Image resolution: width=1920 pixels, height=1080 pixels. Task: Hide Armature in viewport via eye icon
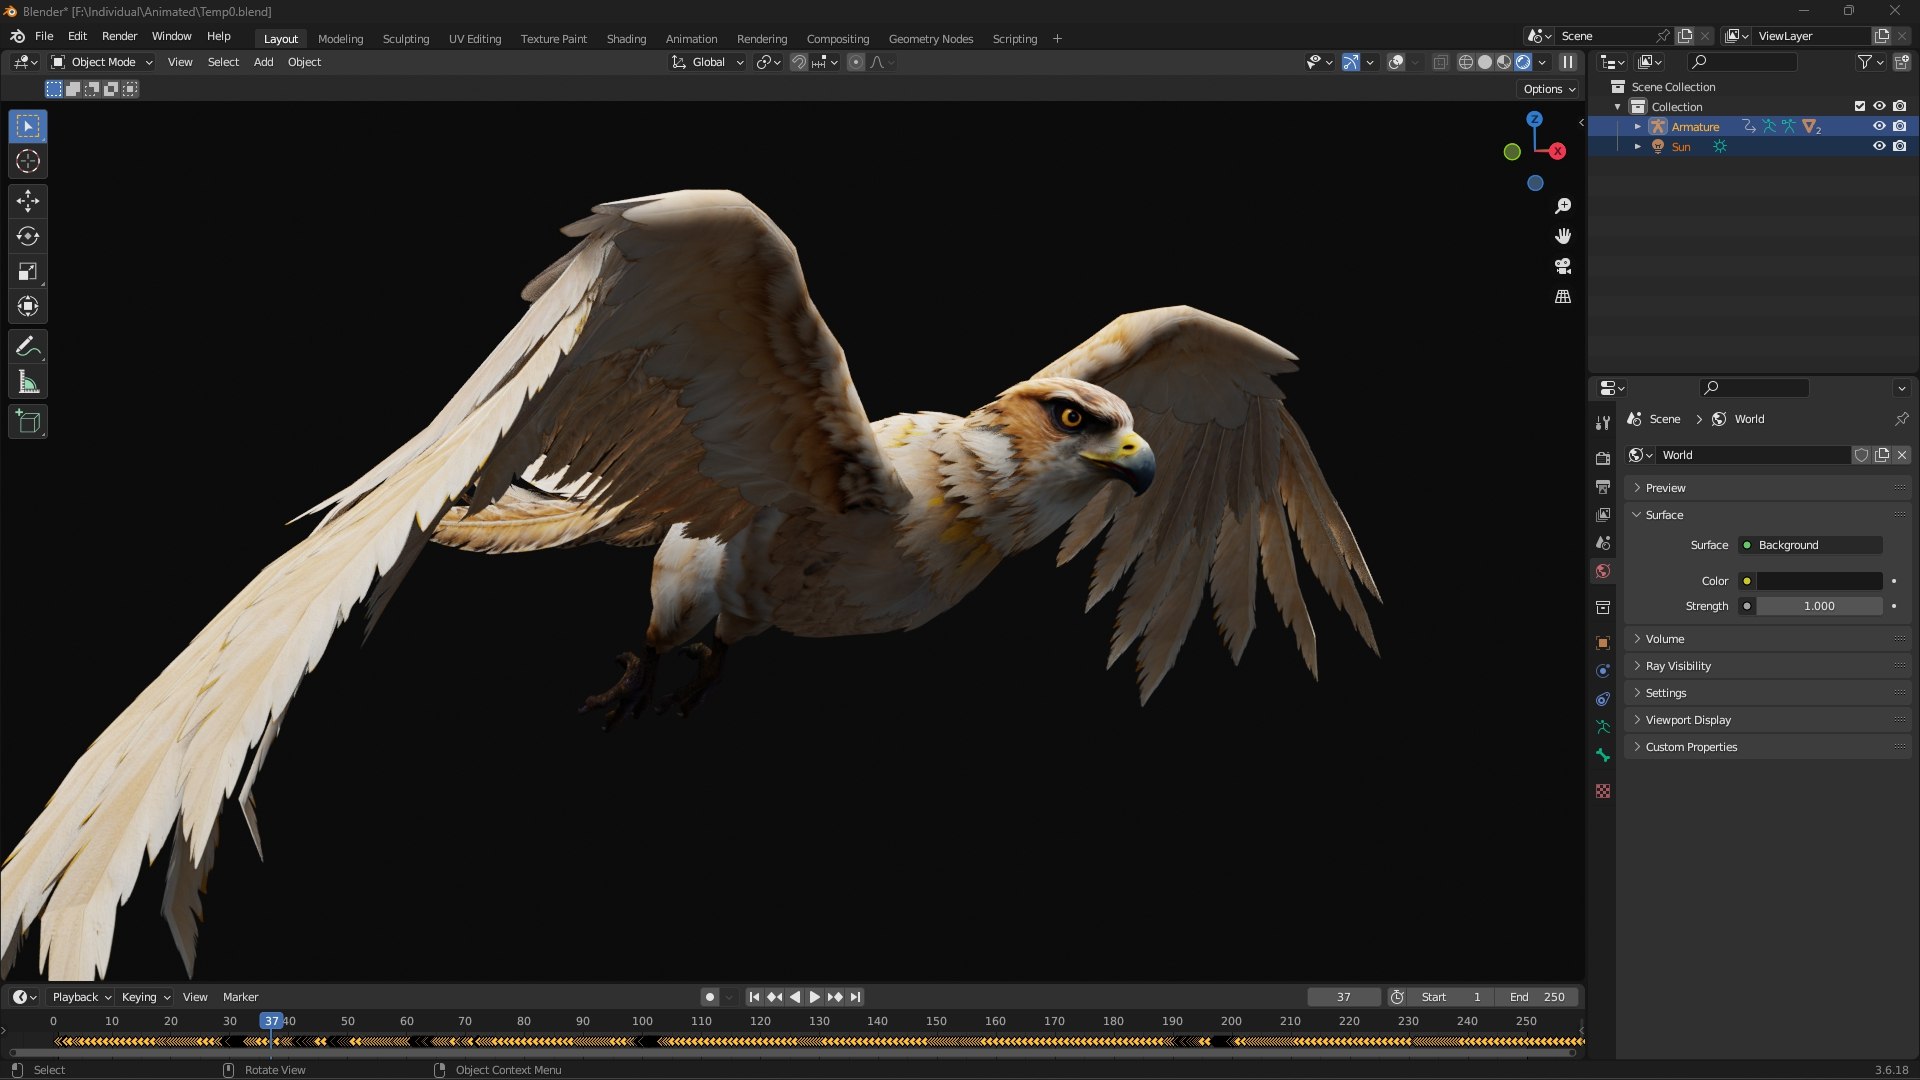[x=1879, y=126]
